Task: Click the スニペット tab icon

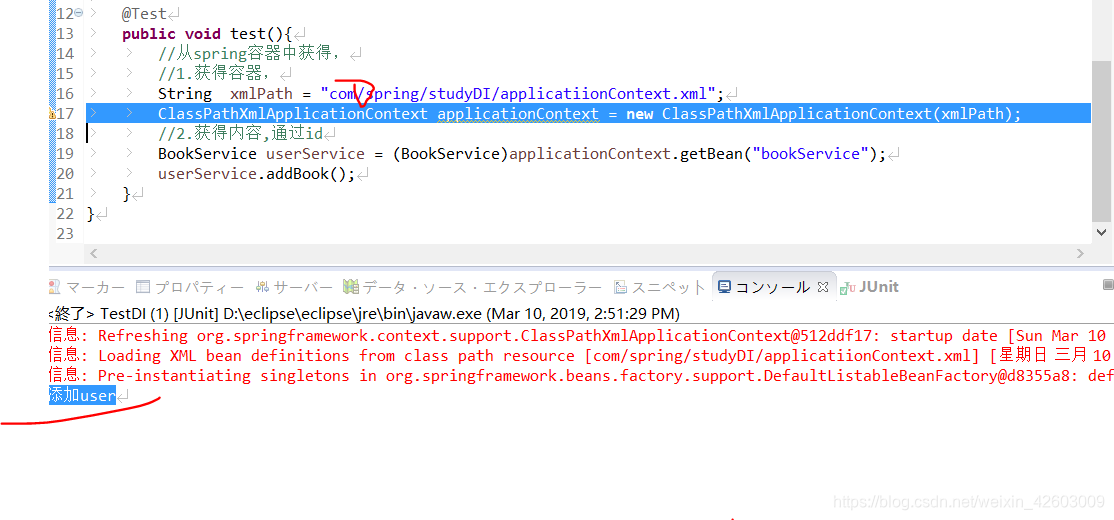Action: (620, 287)
